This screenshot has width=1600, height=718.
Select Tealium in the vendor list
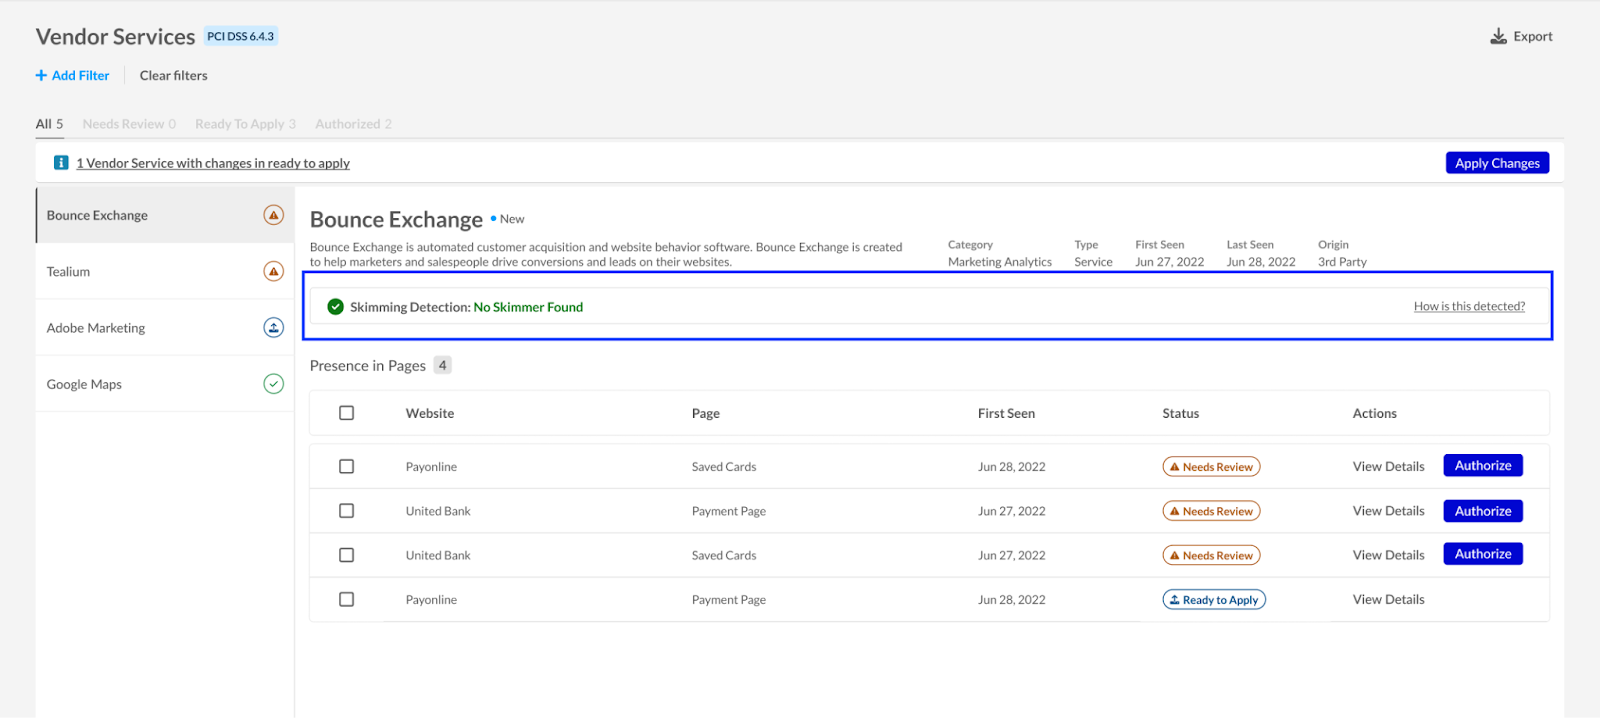165,271
